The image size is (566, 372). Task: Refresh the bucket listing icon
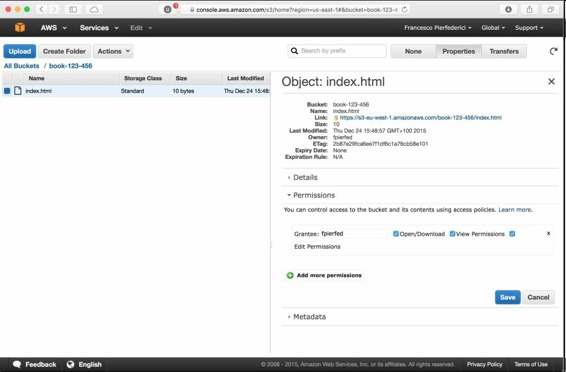click(x=553, y=51)
